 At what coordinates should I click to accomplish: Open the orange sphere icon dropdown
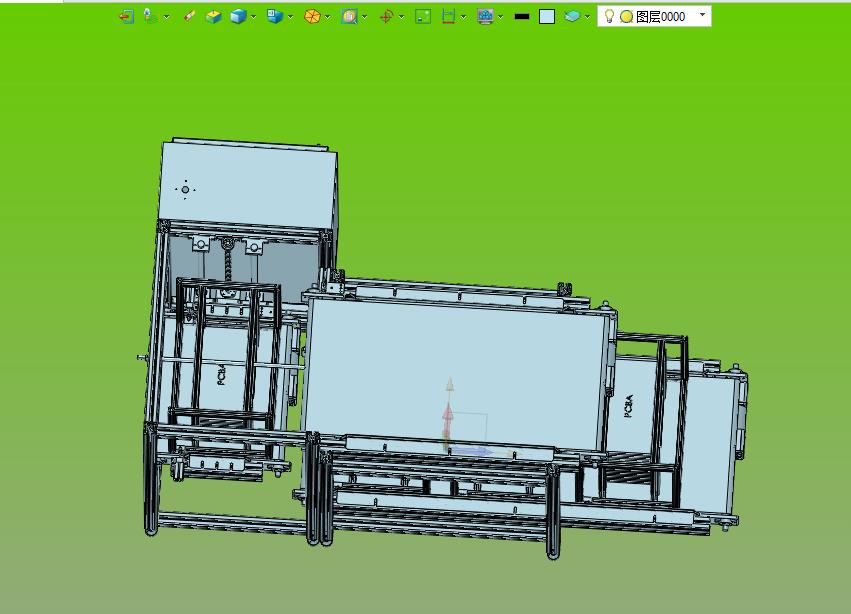(x=327, y=17)
